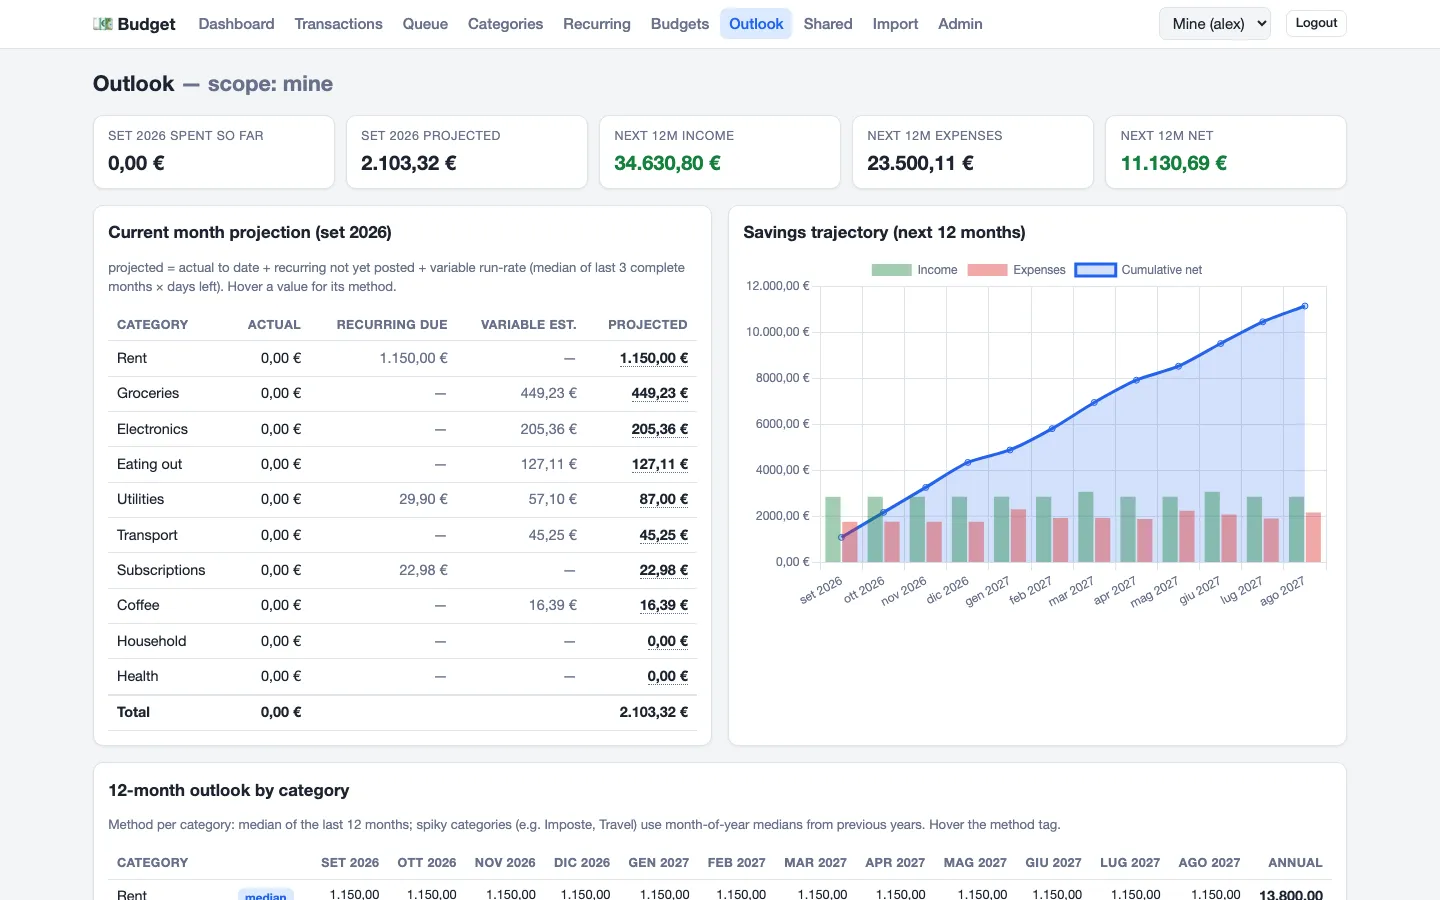Select the Outlook nav tab
This screenshot has width=1440, height=900.
coord(756,24)
